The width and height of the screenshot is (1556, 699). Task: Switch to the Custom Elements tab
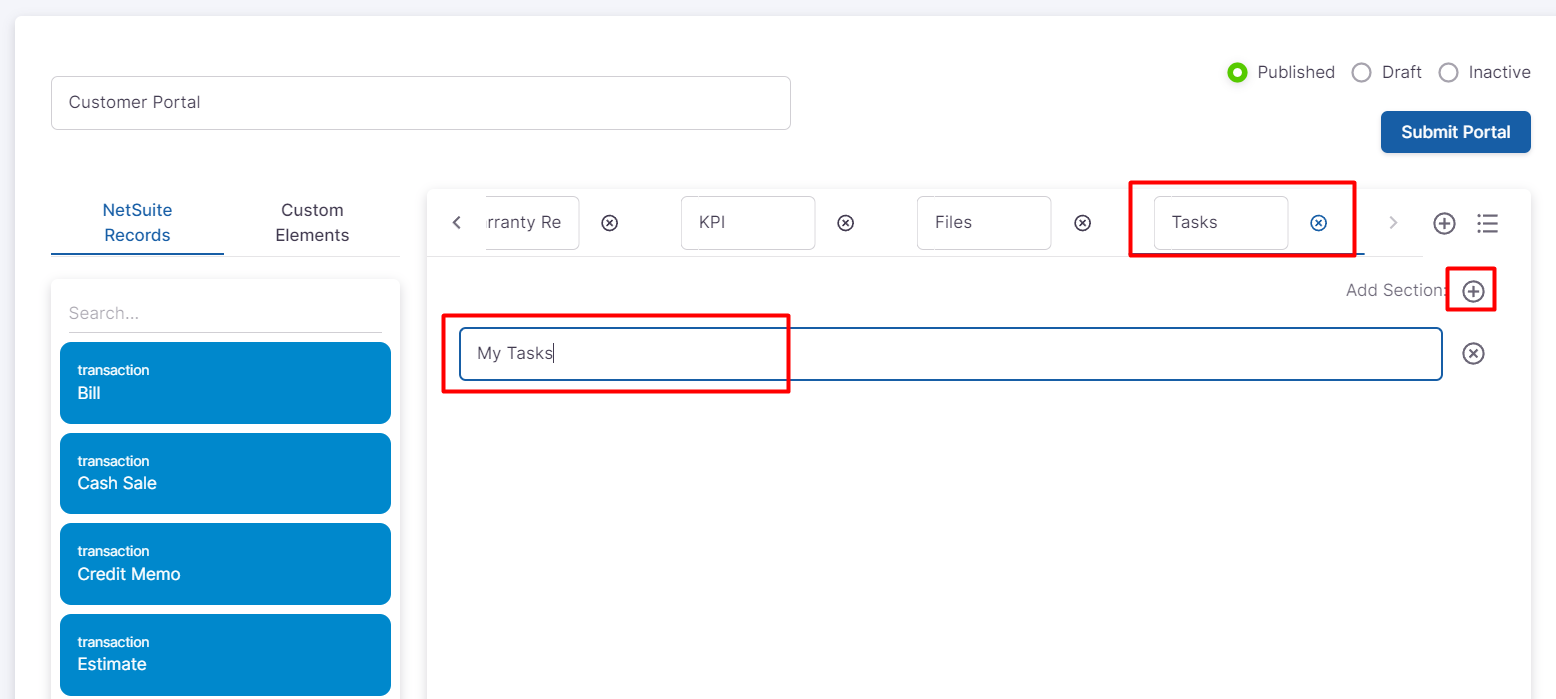tap(312, 222)
